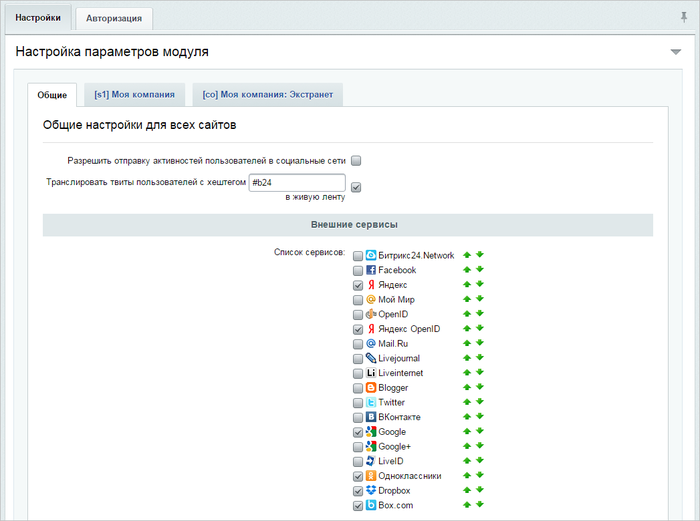Open the [s1] Моя компания tab

[x=134, y=95]
